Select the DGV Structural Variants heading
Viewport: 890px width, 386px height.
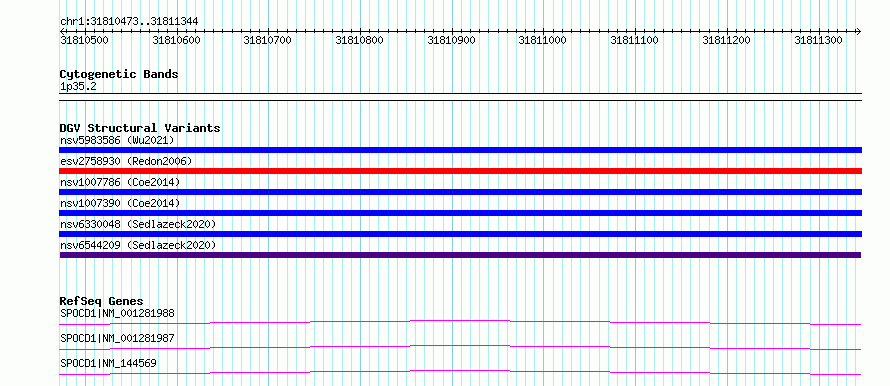(140, 128)
